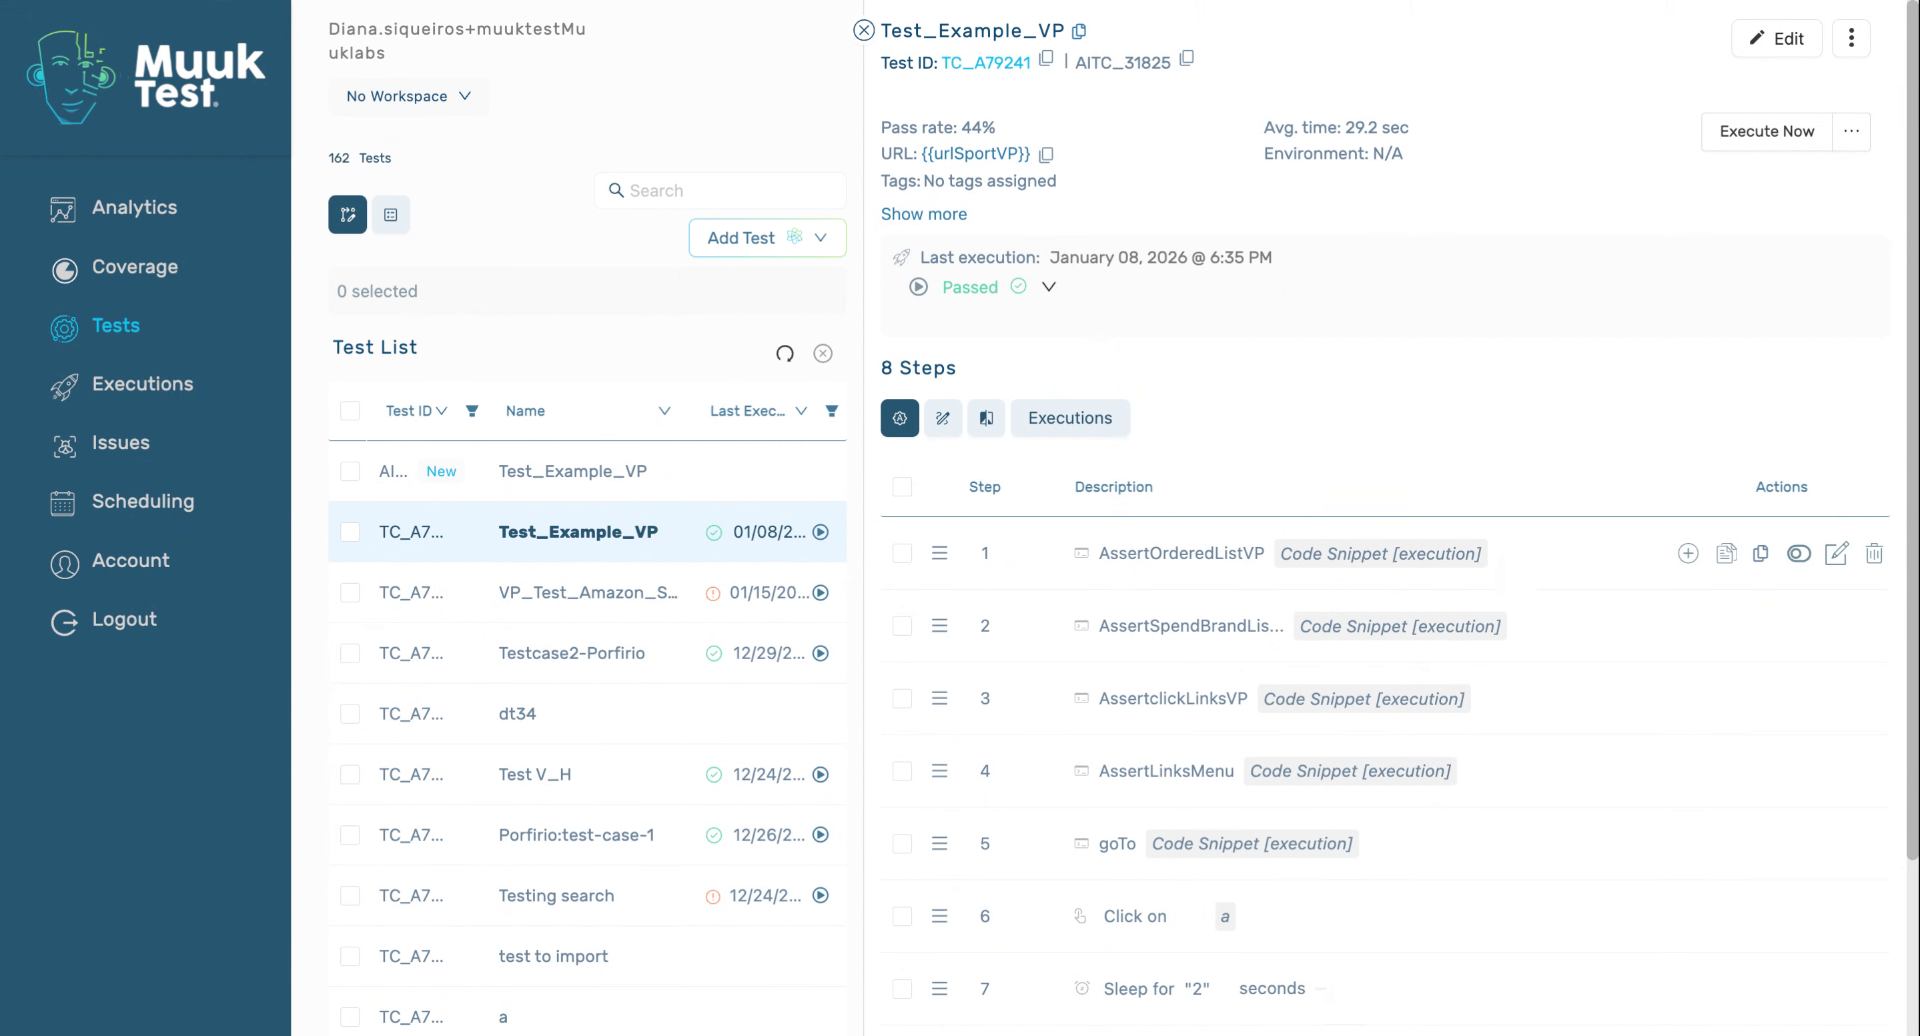Open the No Workspace dropdown

(x=408, y=96)
